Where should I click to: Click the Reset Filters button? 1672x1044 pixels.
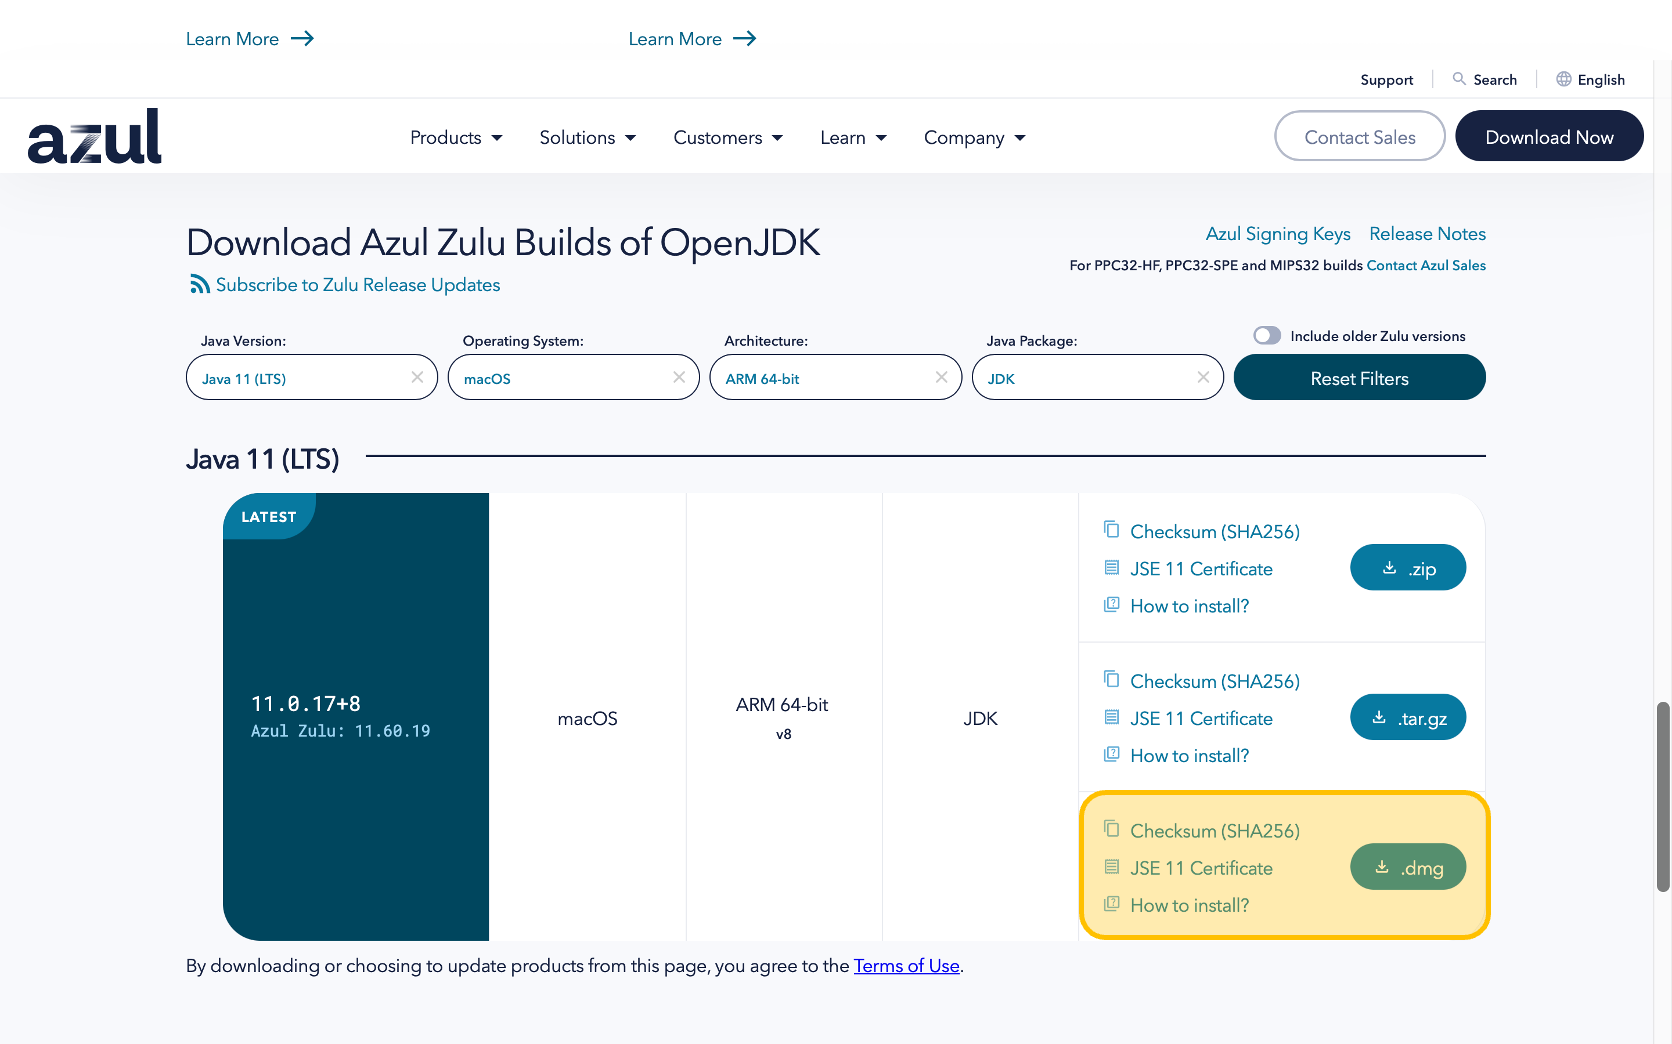point(1359,378)
